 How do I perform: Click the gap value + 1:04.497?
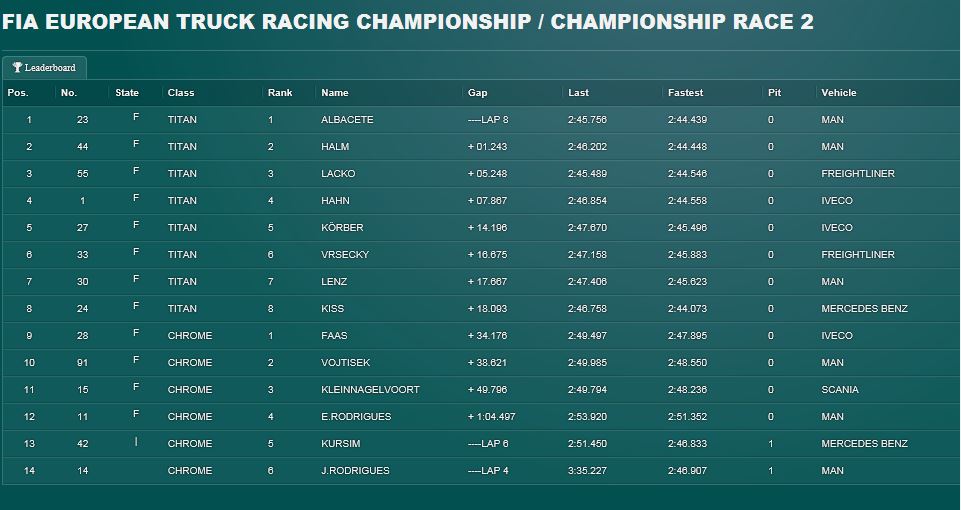pyautogui.click(x=492, y=416)
